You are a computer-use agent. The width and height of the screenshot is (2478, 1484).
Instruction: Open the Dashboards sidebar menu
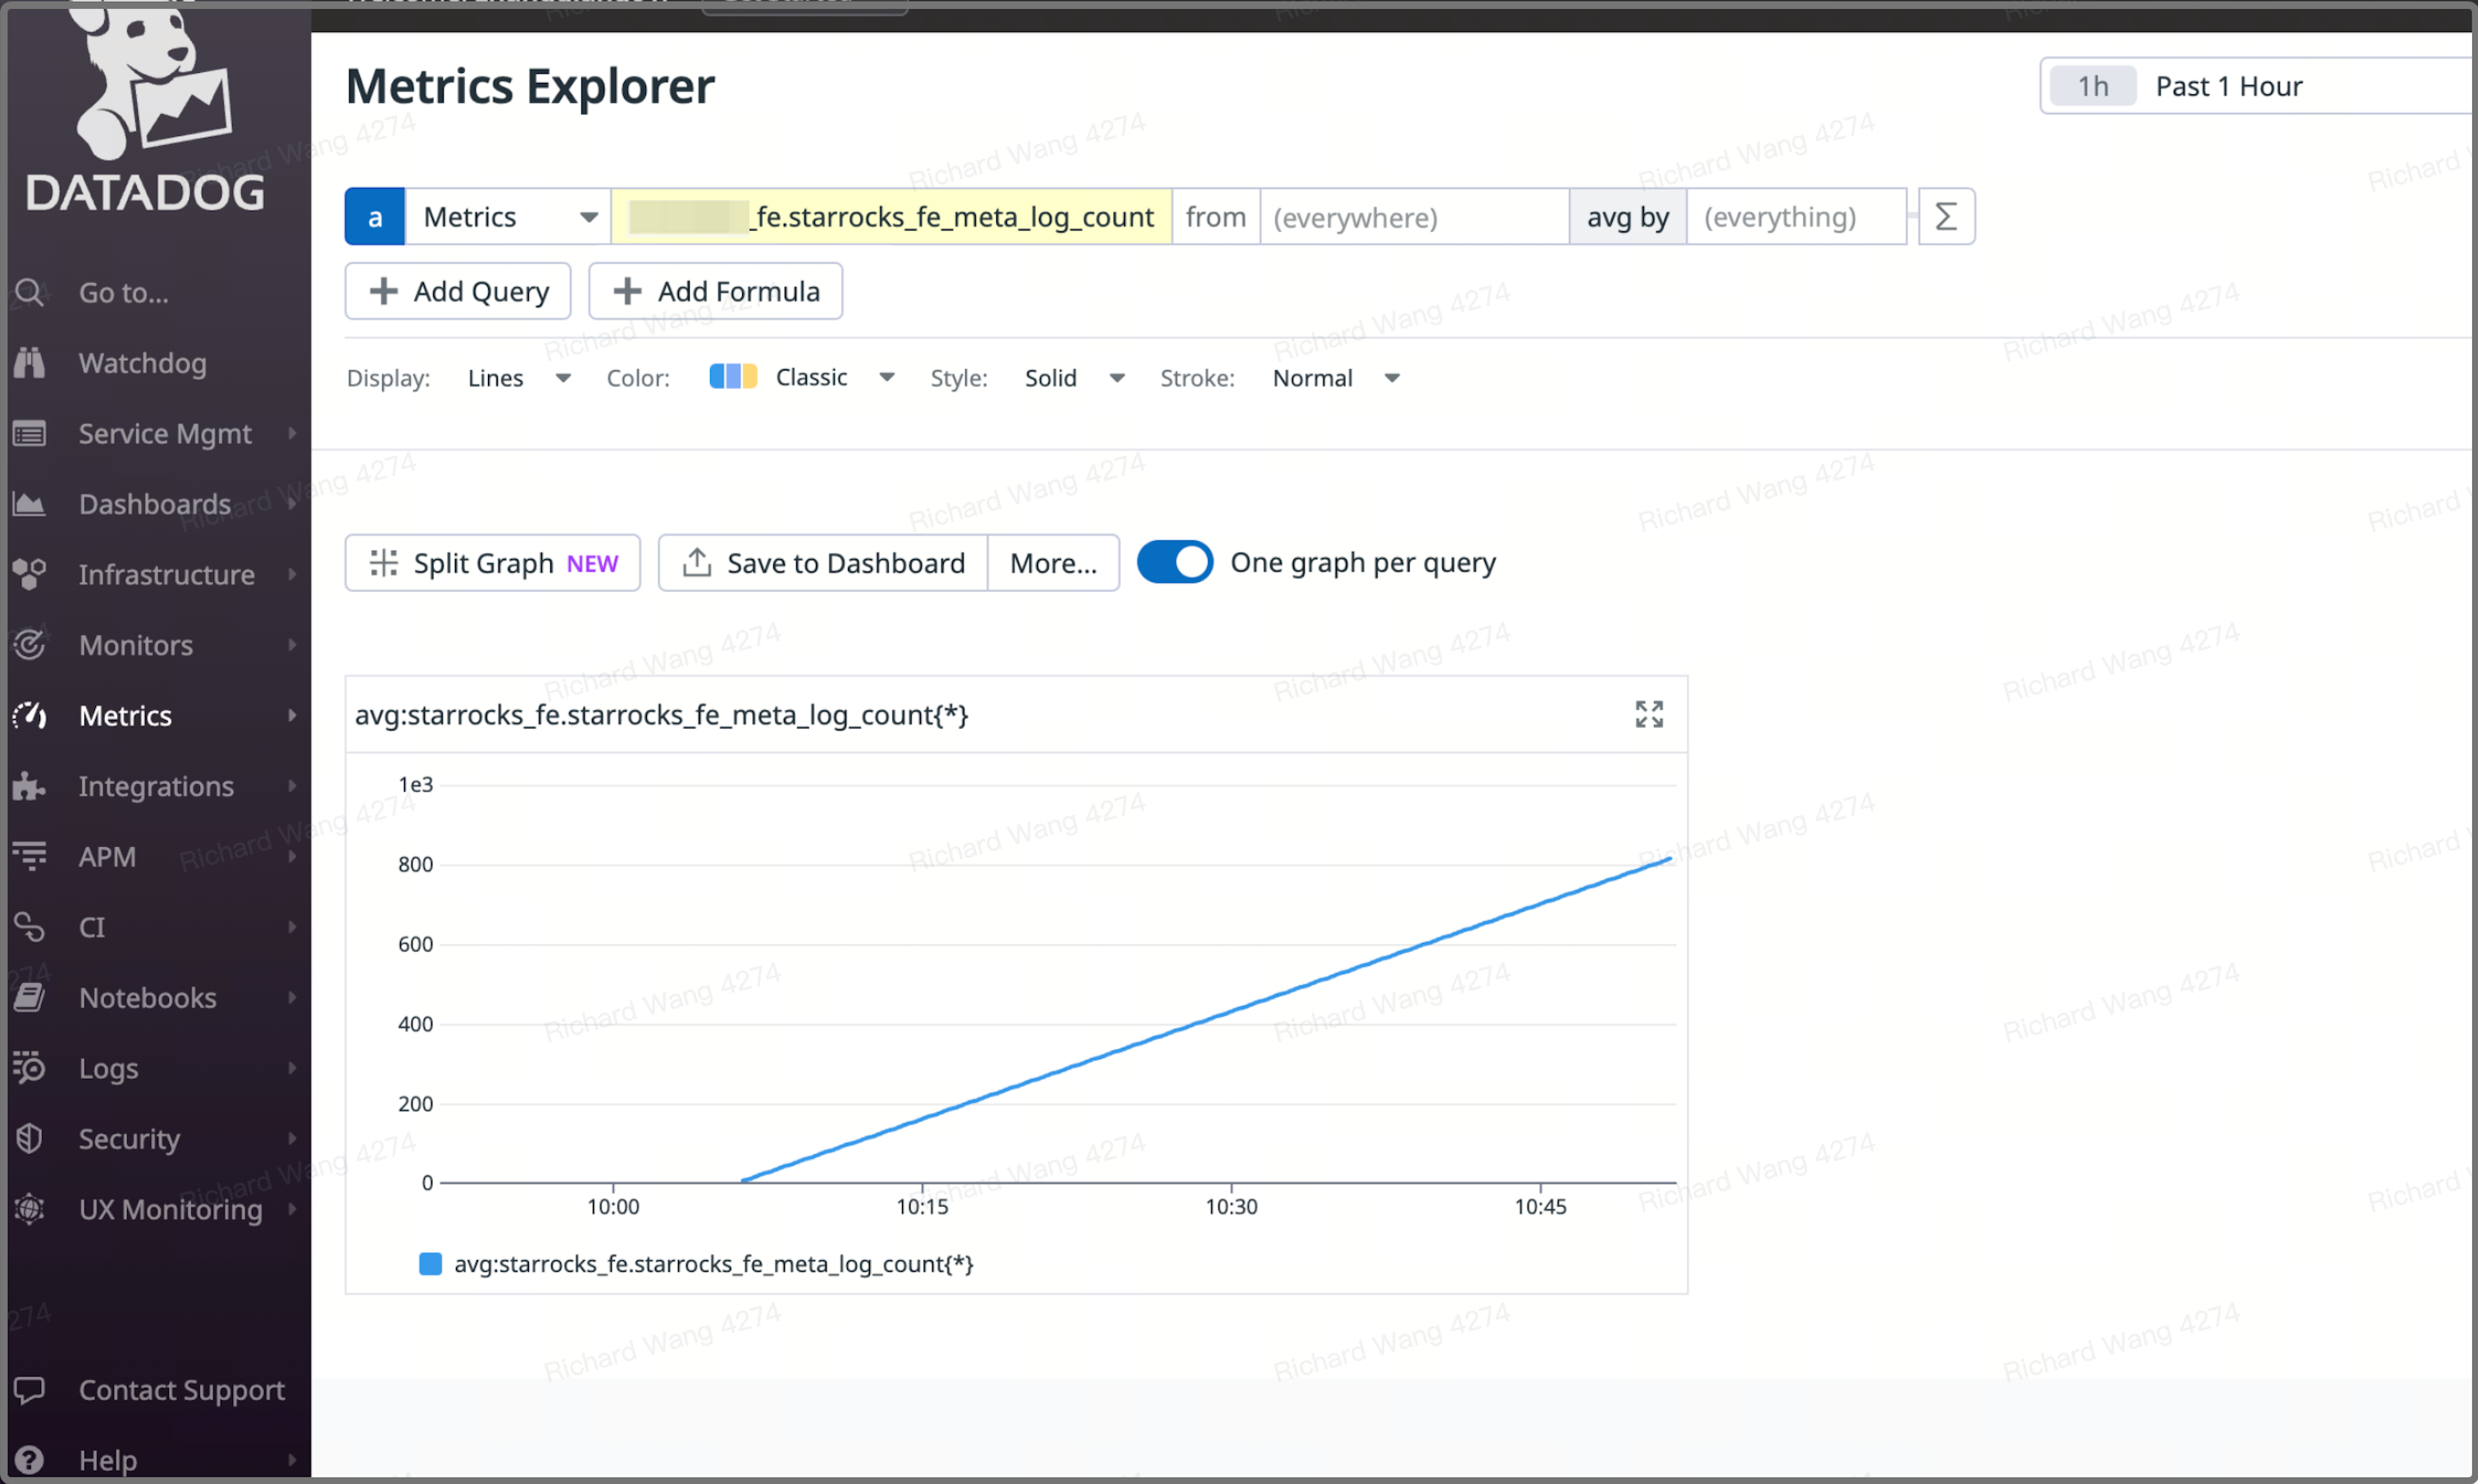coord(155,504)
